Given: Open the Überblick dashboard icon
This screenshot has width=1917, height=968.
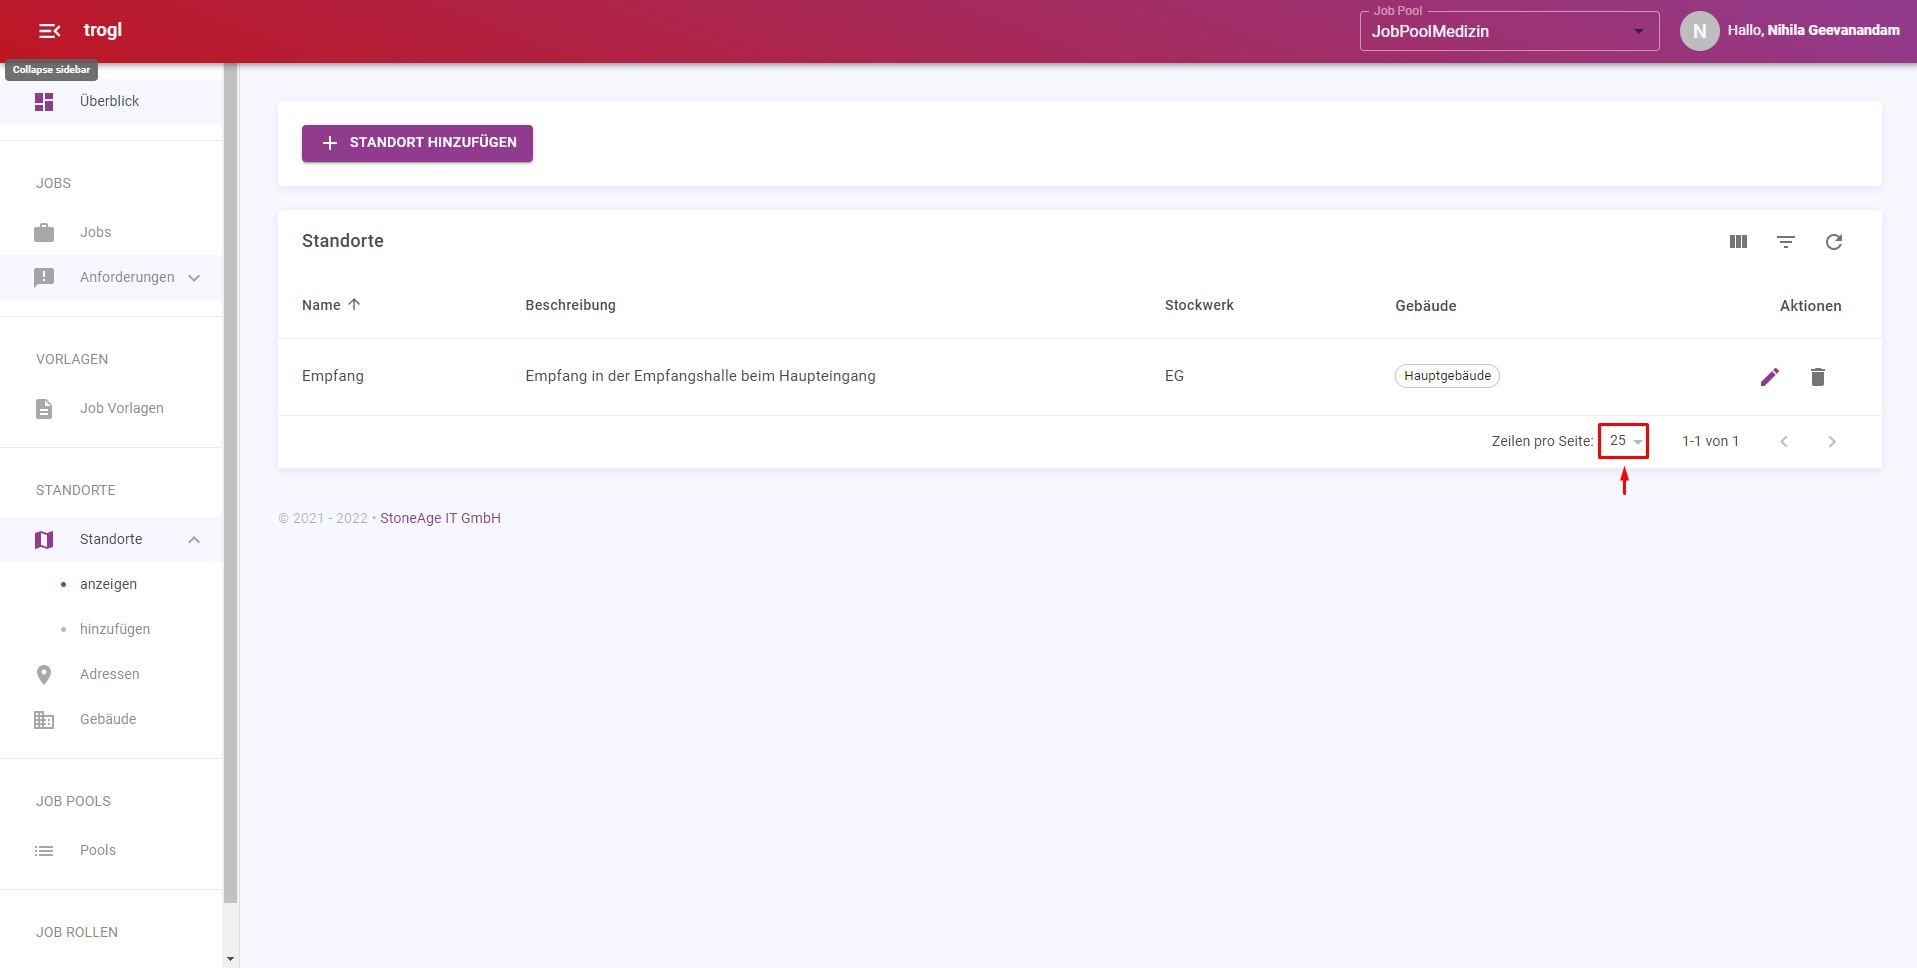Looking at the screenshot, I should [x=44, y=102].
